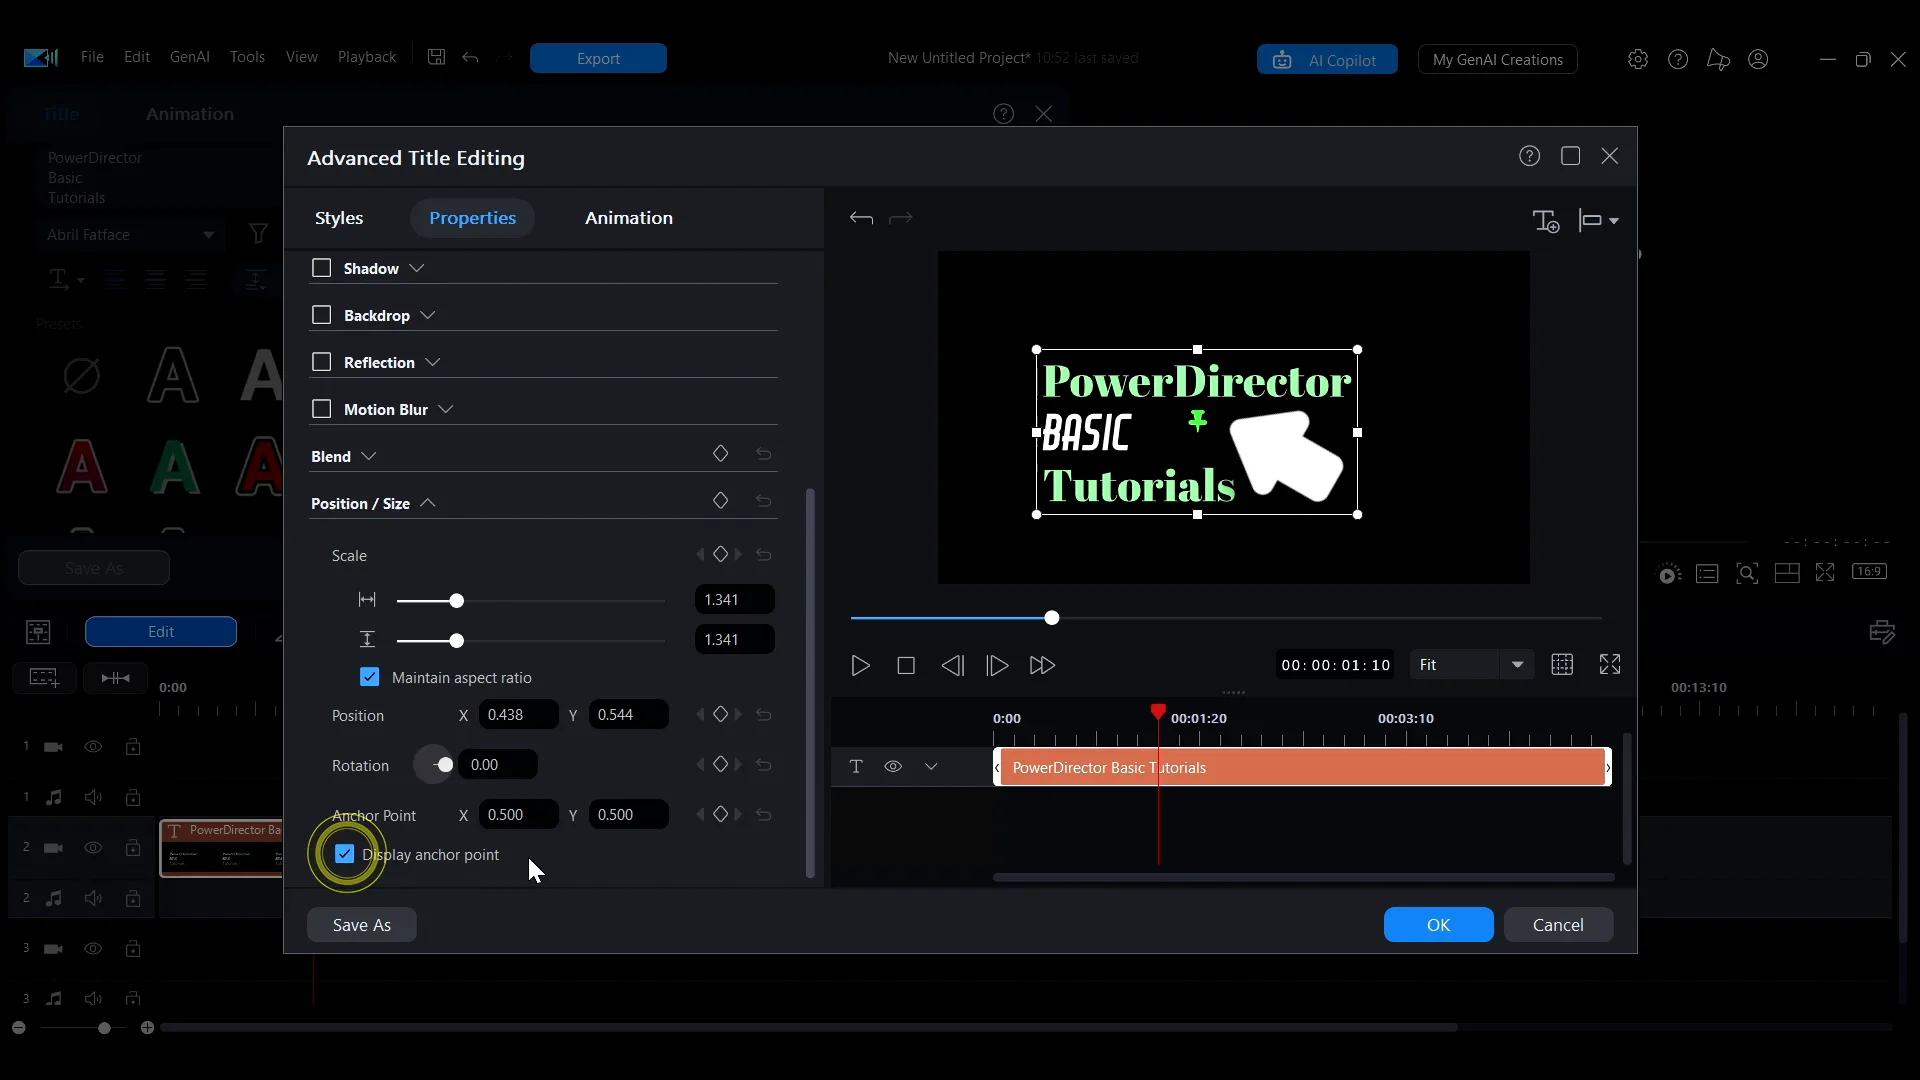The image size is (1920, 1080).
Task: Insert a new text object in title editor
Action: point(1546,220)
